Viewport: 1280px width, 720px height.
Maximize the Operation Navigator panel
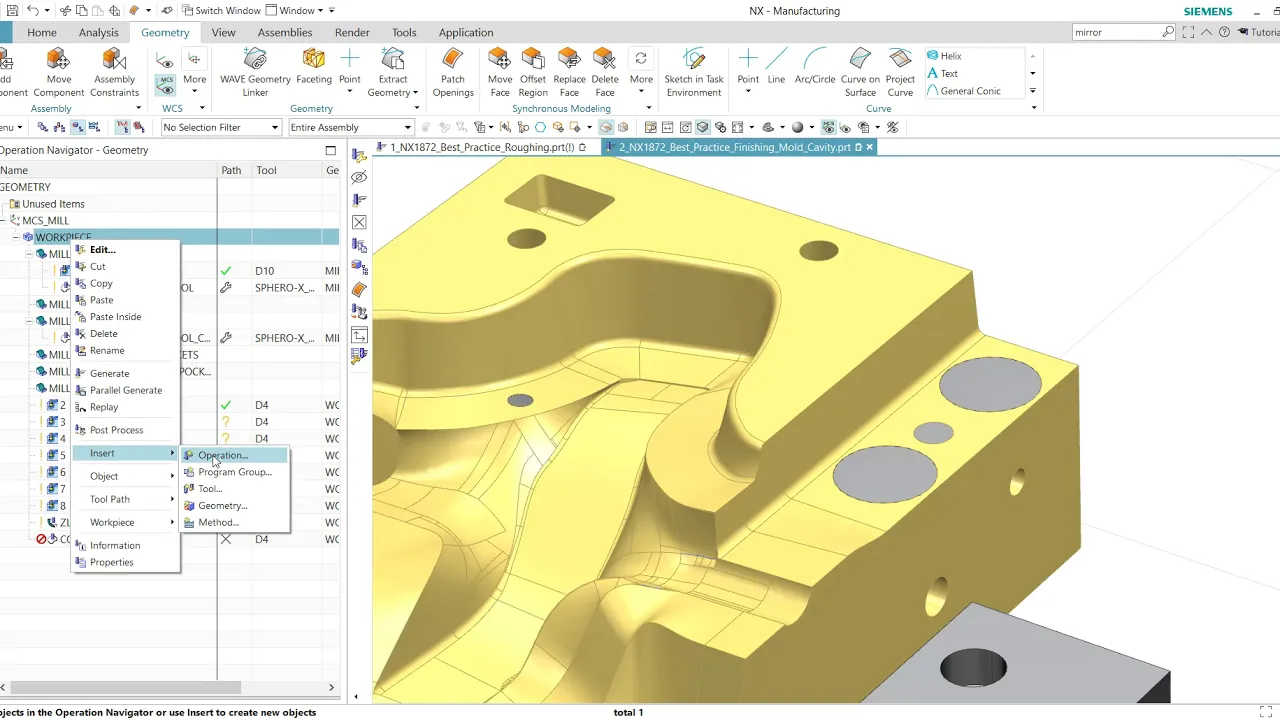[x=331, y=150]
